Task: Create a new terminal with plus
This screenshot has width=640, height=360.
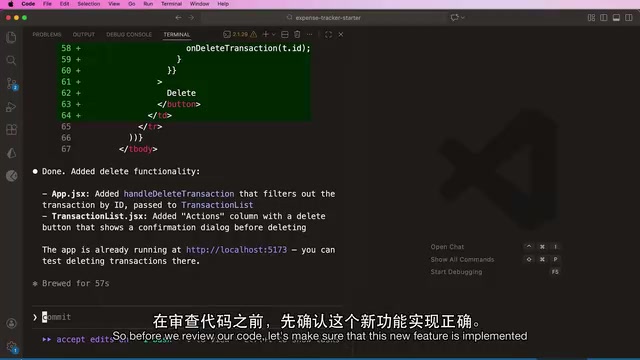Action: click(x=265, y=35)
